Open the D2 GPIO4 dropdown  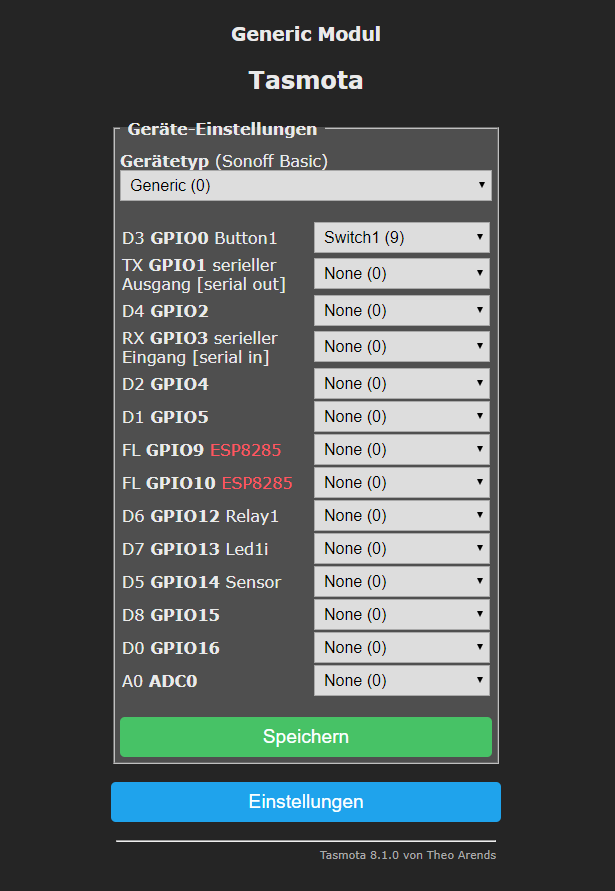(402, 384)
